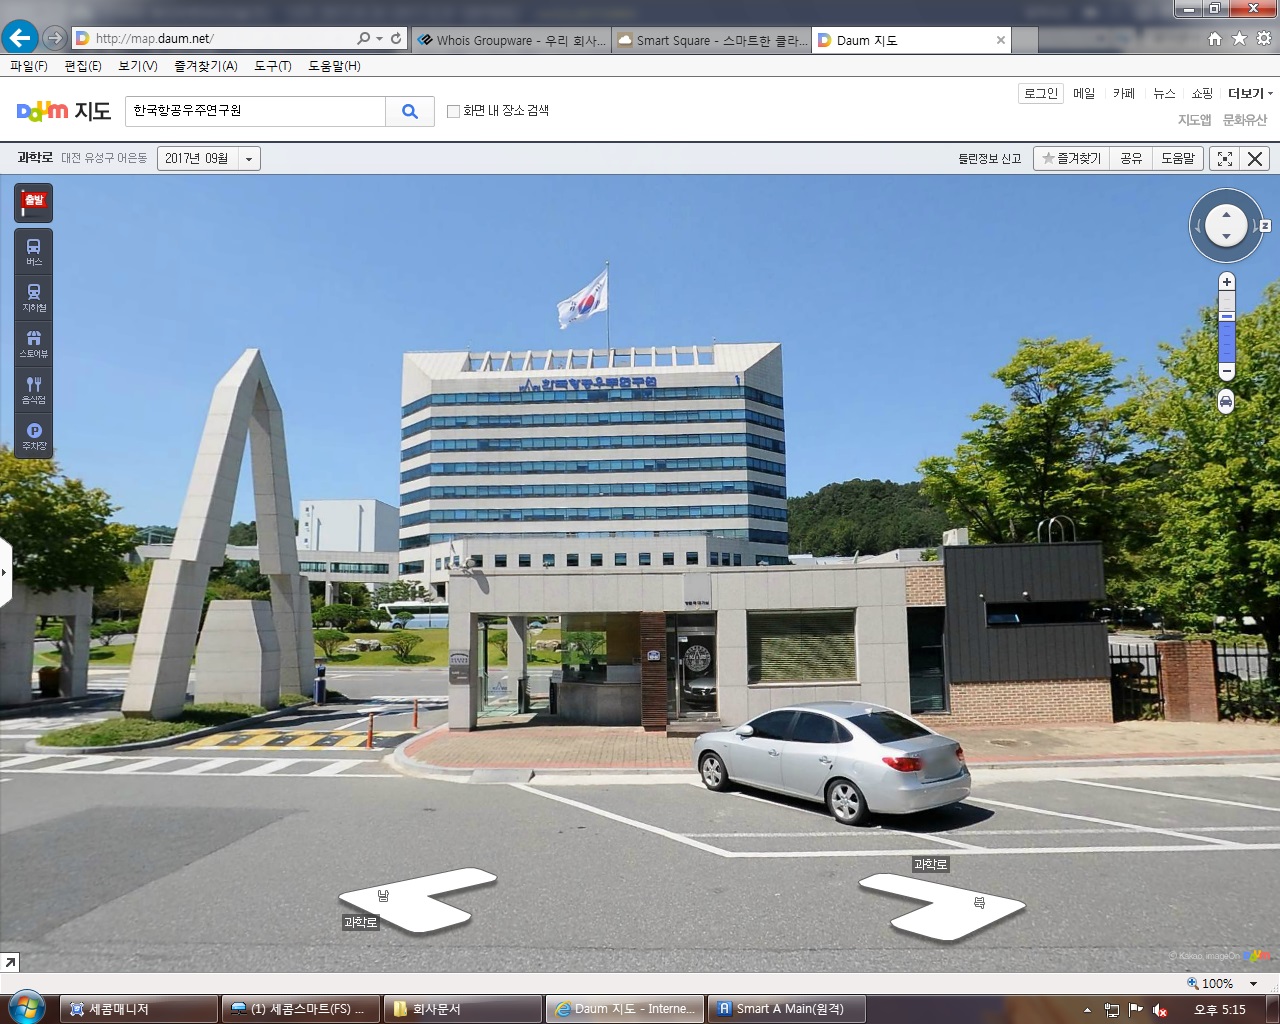Open the 보기(V) menu

tap(138, 66)
